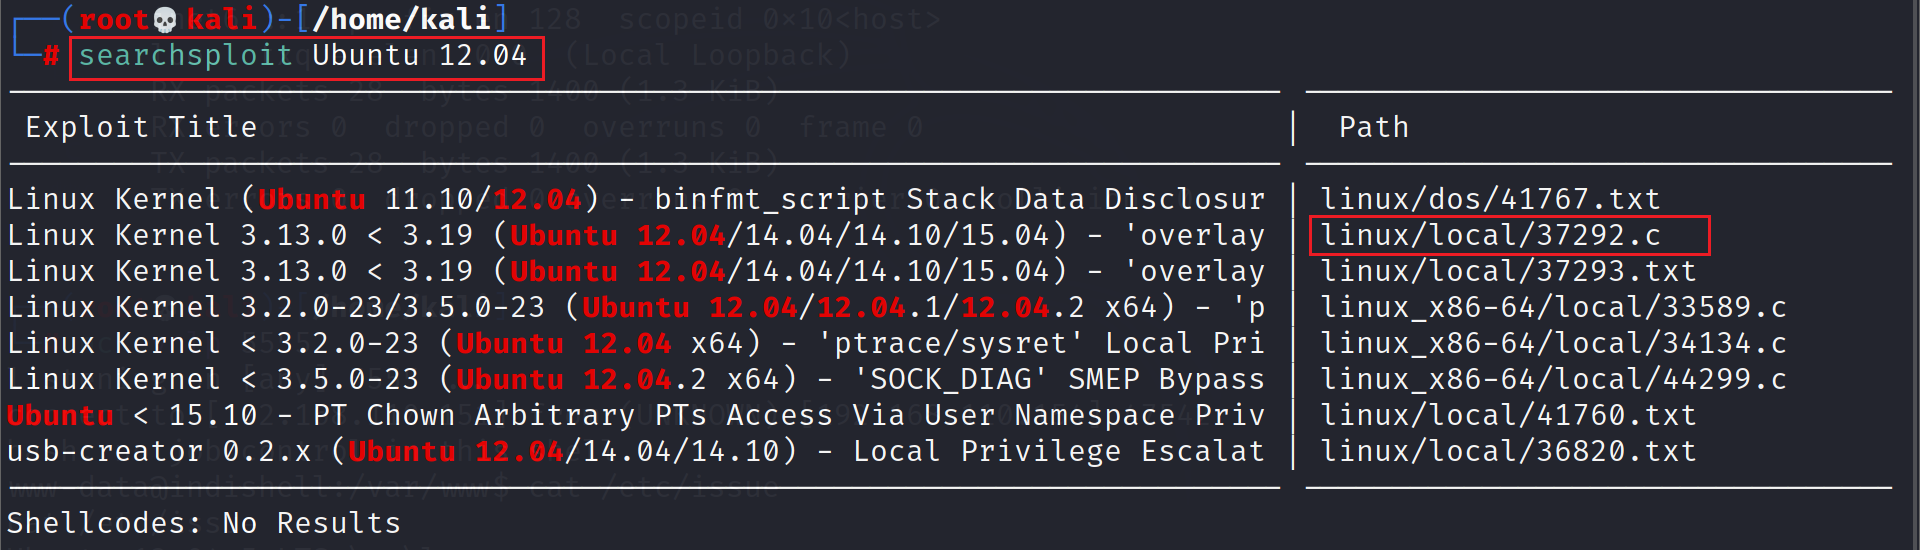Screen dimensions: 1920x550
Task: Select the binfmt_script Stack Data Disclosure entry
Action: 636,199
